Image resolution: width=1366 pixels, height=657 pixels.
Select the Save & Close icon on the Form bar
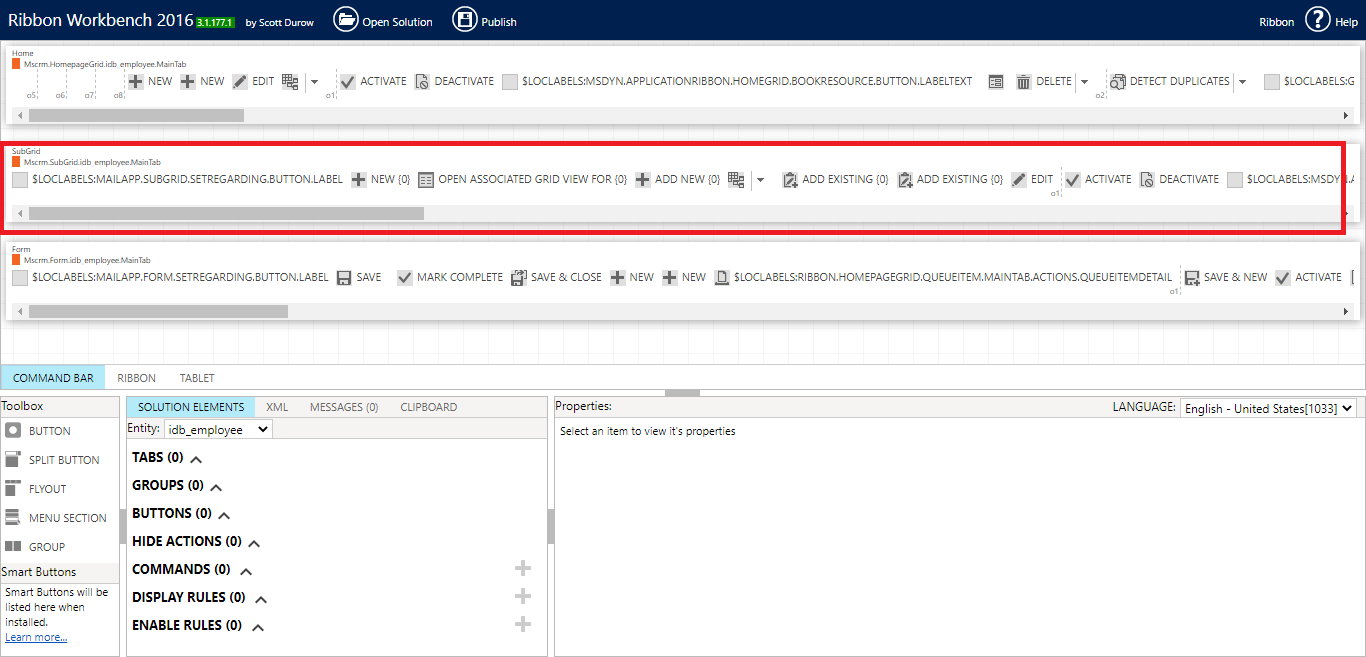[519, 277]
